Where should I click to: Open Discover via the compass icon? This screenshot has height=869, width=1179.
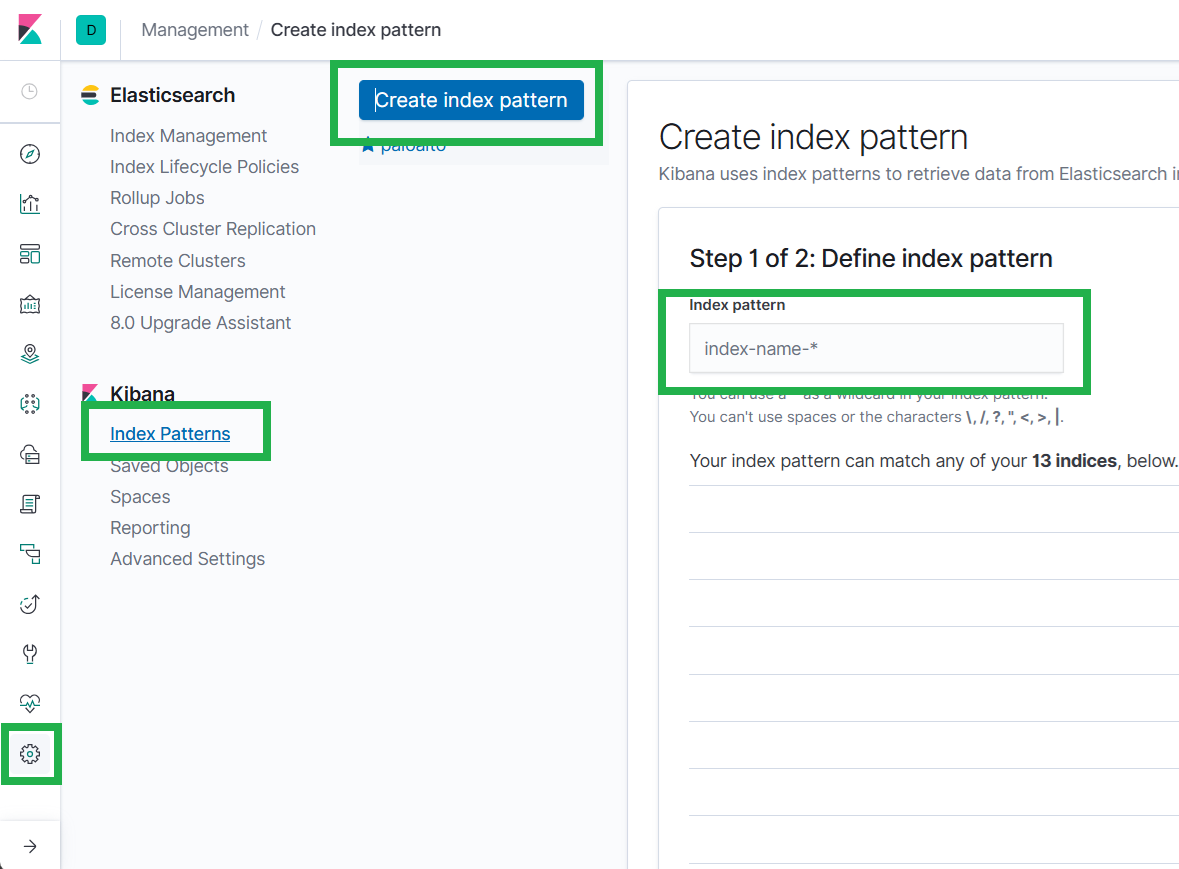point(29,154)
